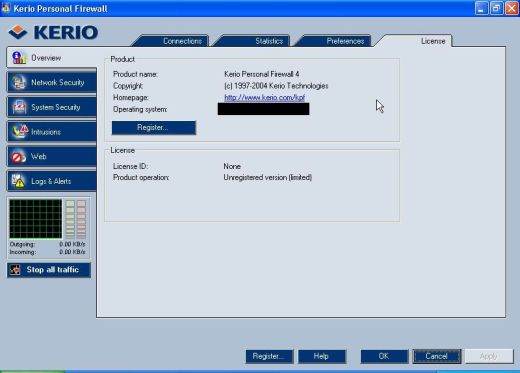Image resolution: width=520 pixels, height=373 pixels.
Task: Click the bottom Register button
Action: click(269, 356)
